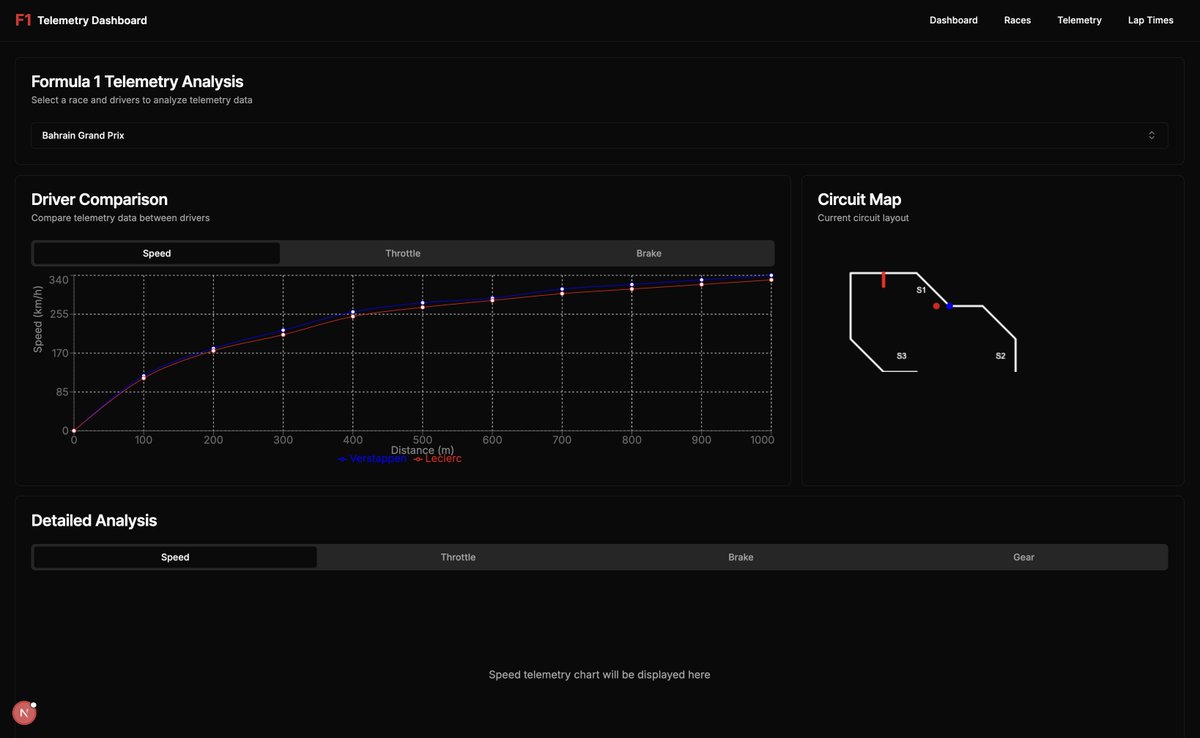Image resolution: width=1200 pixels, height=738 pixels.
Task: Open the Telemetry navigation link
Action: pyautogui.click(x=1079, y=20)
